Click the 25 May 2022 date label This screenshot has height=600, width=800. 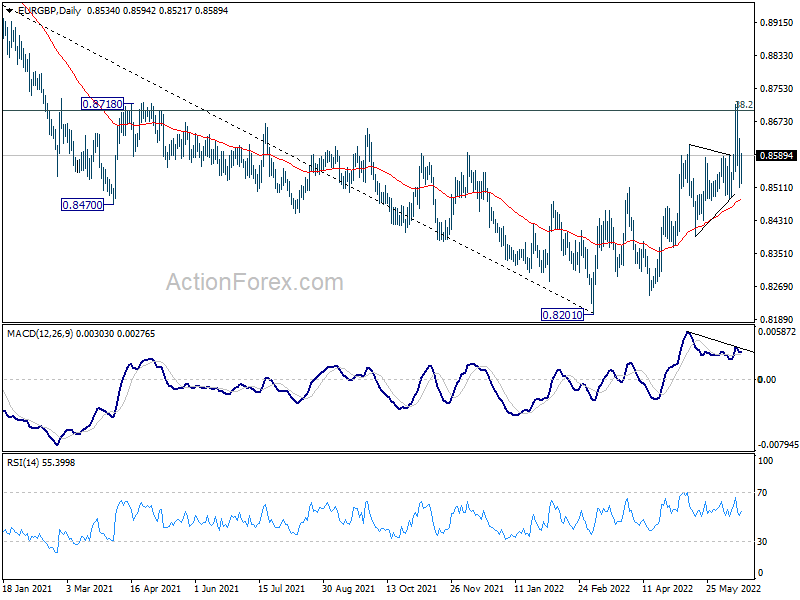click(x=733, y=589)
